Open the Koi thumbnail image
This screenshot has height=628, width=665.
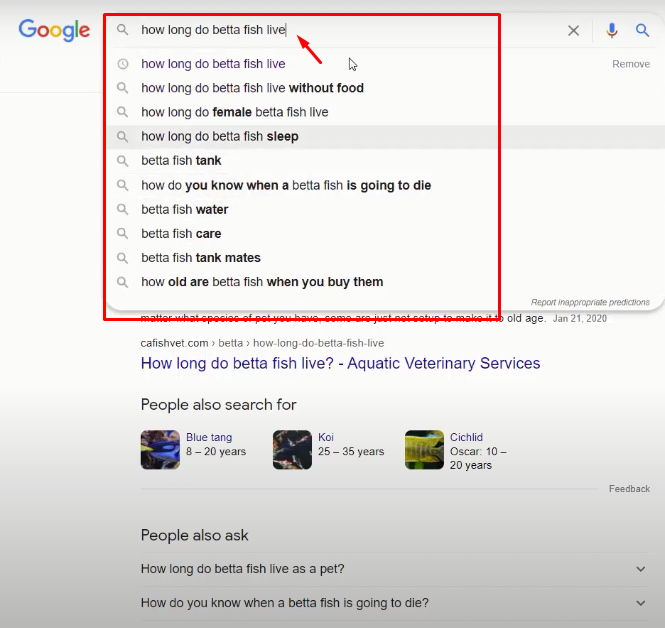click(x=292, y=450)
